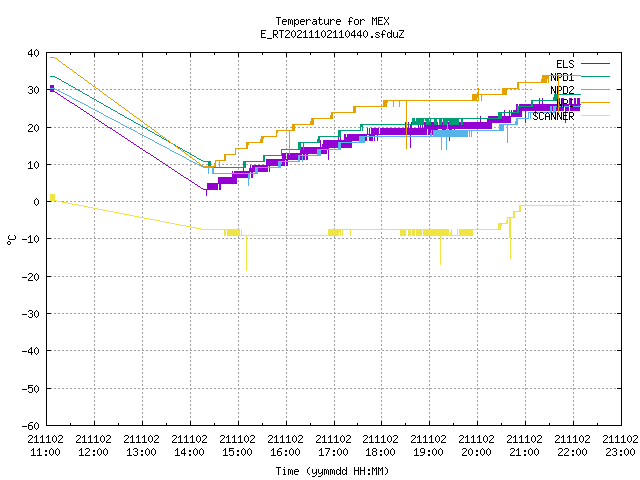640x480 pixels.
Task: Click the scanner downward spike after 19:00
Action: point(440,250)
